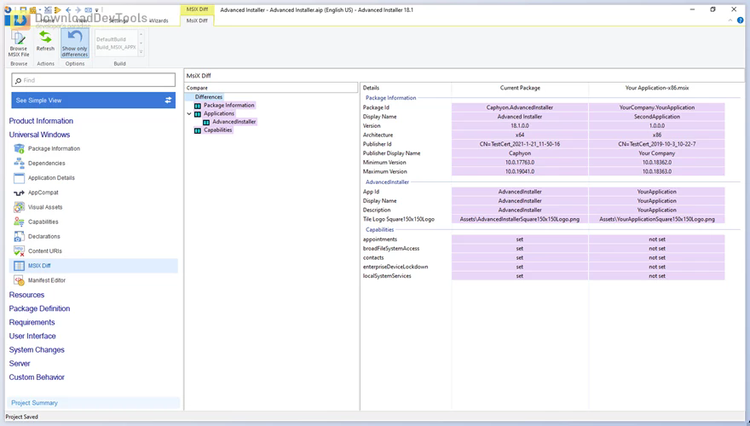
Task: Expand the Server section
Action: click(20, 363)
